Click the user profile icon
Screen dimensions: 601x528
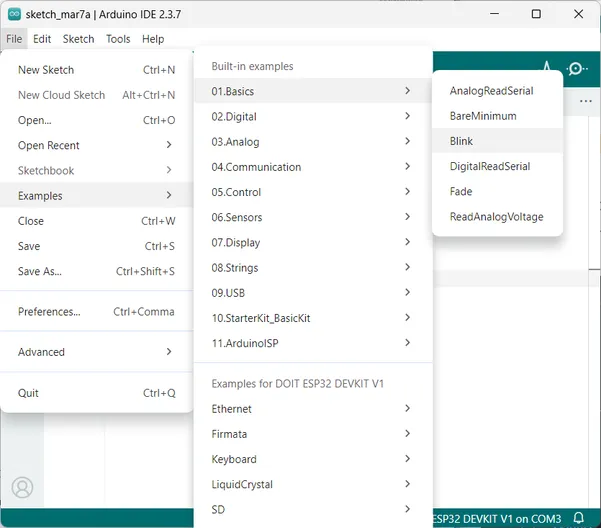pos(22,487)
